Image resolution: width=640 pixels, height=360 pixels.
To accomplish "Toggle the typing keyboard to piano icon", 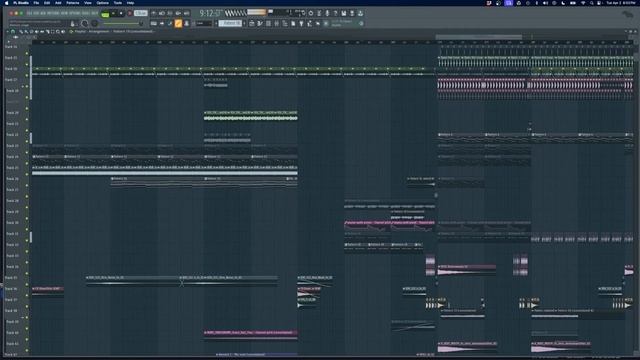I will 153,24.
